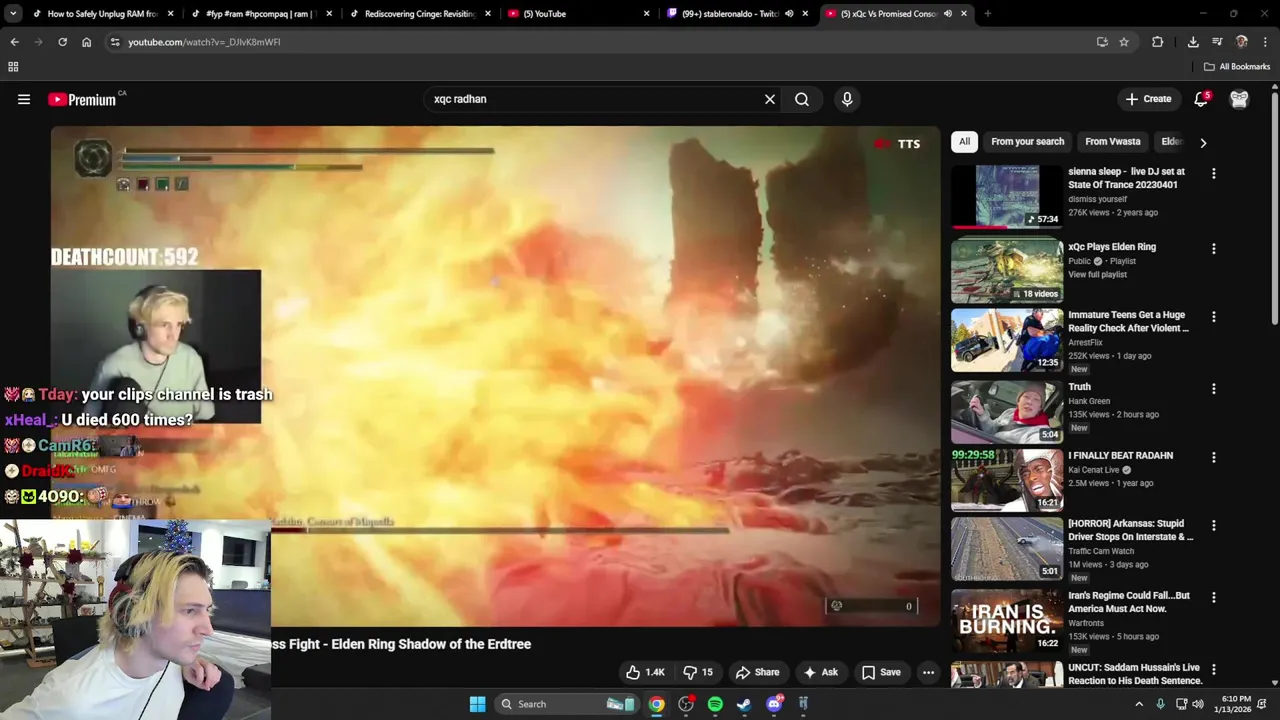Switch to the #fyp #ram #hpcompaq tab
1280x720 pixels.
tap(260, 14)
